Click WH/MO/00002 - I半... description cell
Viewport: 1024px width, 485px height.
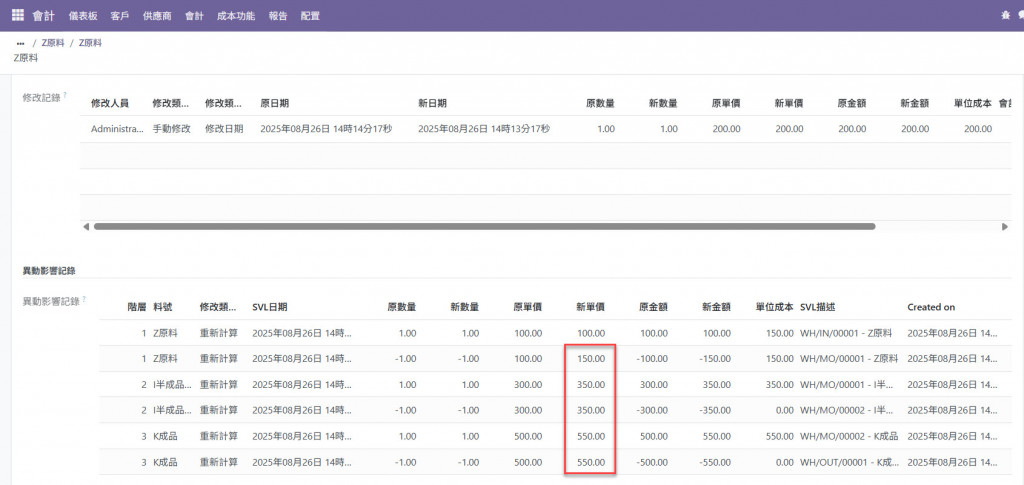pyautogui.click(x=847, y=411)
